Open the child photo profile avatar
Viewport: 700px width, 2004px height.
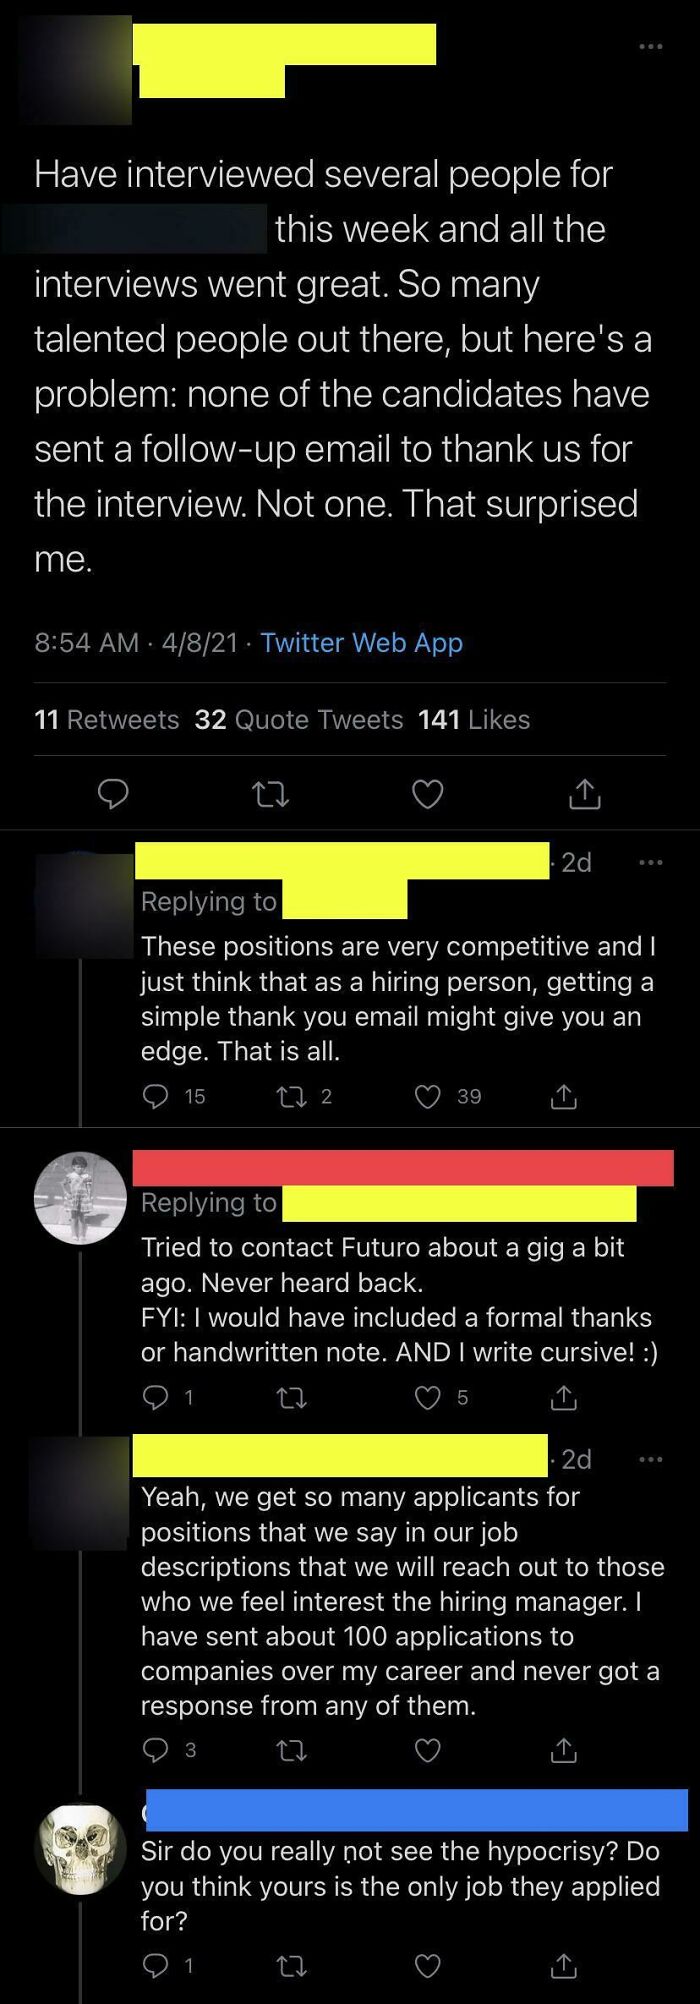(x=80, y=1198)
